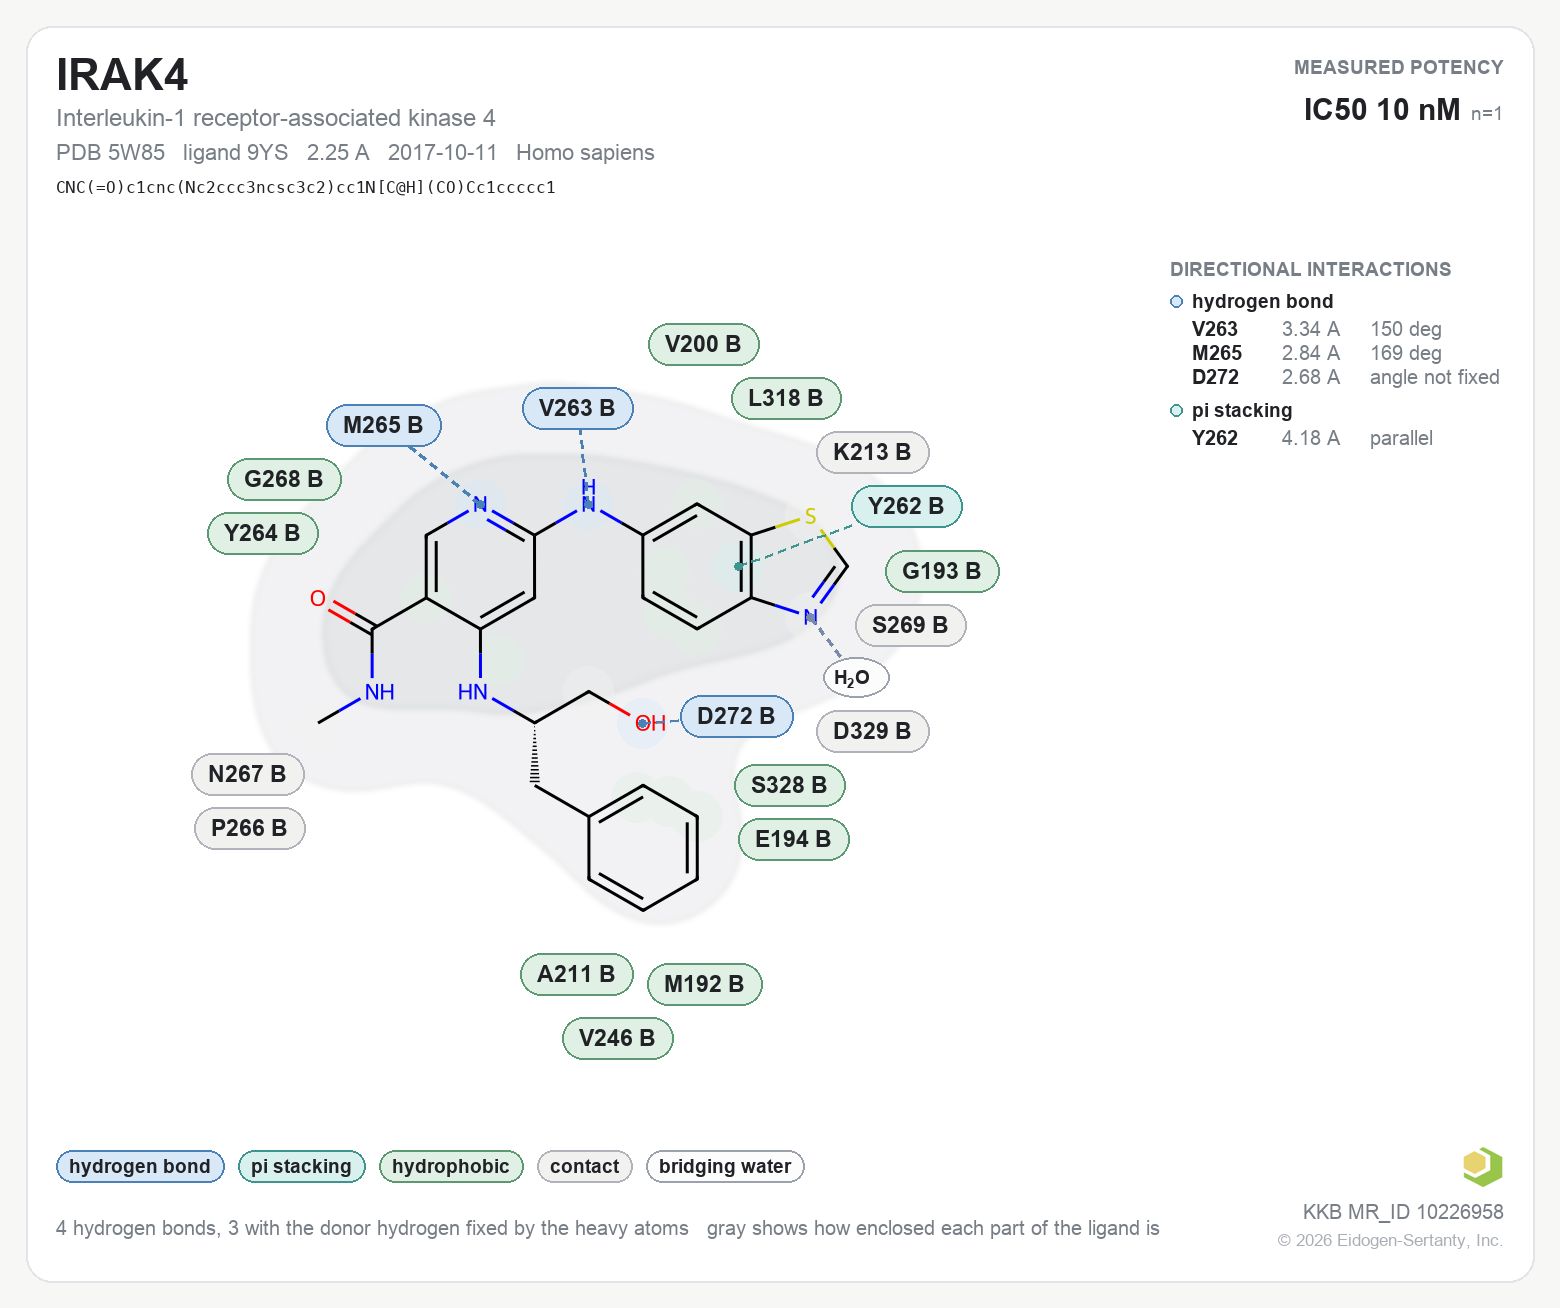The height and width of the screenshot is (1308, 1560).
Task: Click the A211 B residue label
Action: (x=577, y=974)
